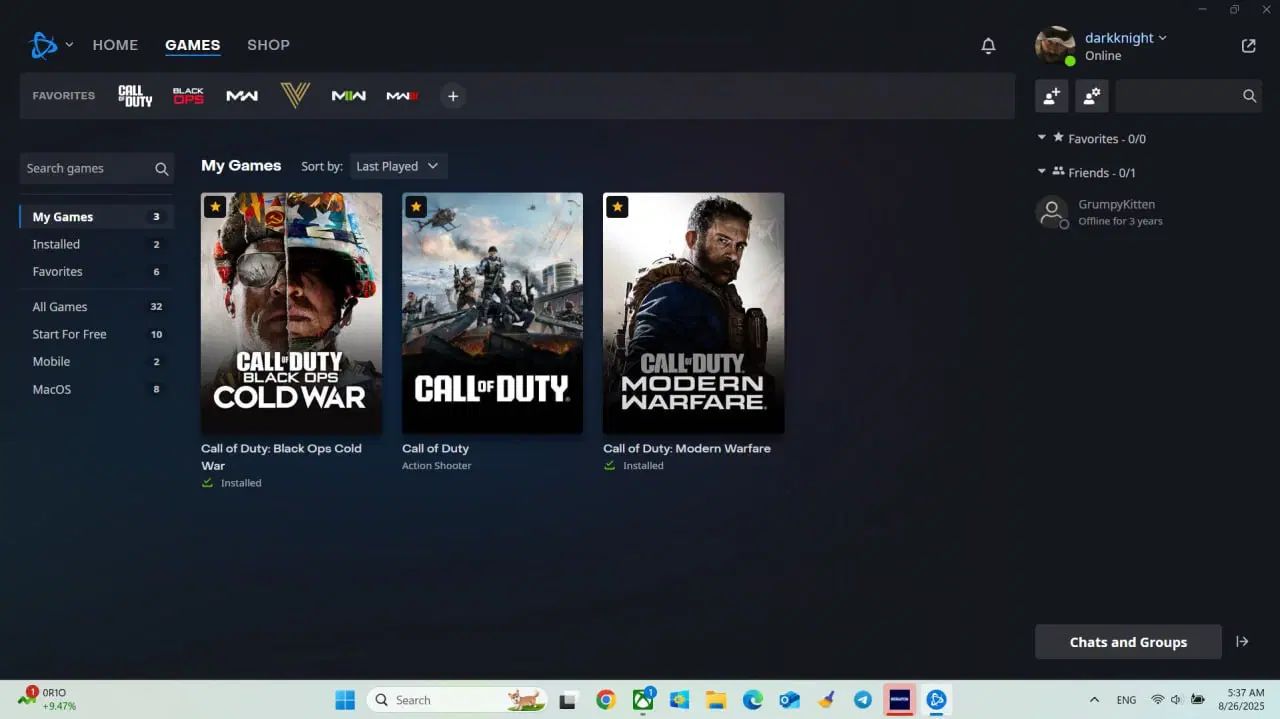Show hidden system tray icons

(1094, 700)
